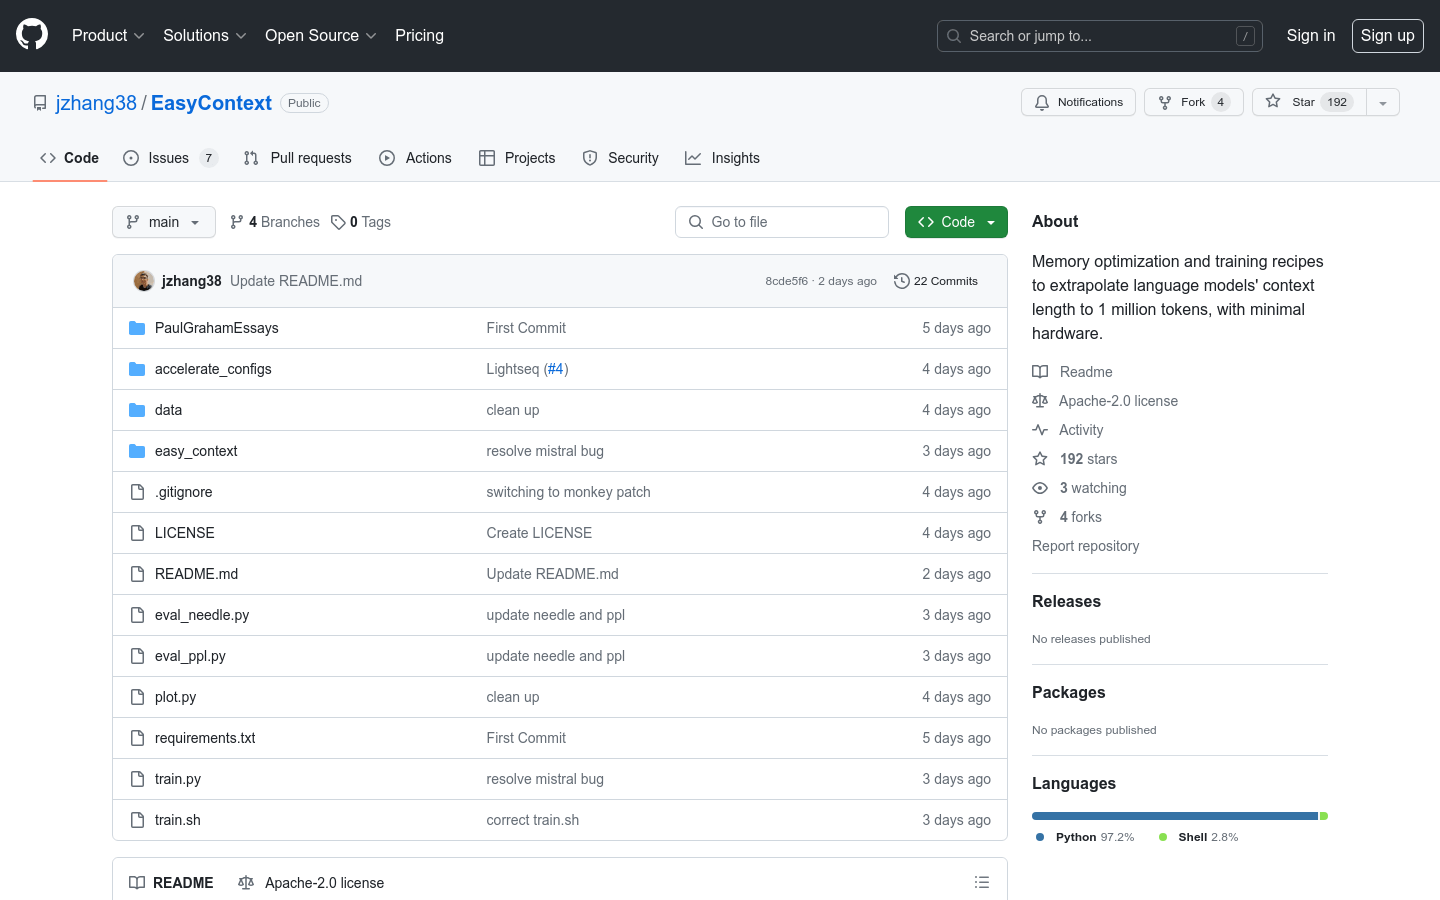
Task: Click the scale icon beside Apache-2.0 license in About
Action: point(1040,401)
